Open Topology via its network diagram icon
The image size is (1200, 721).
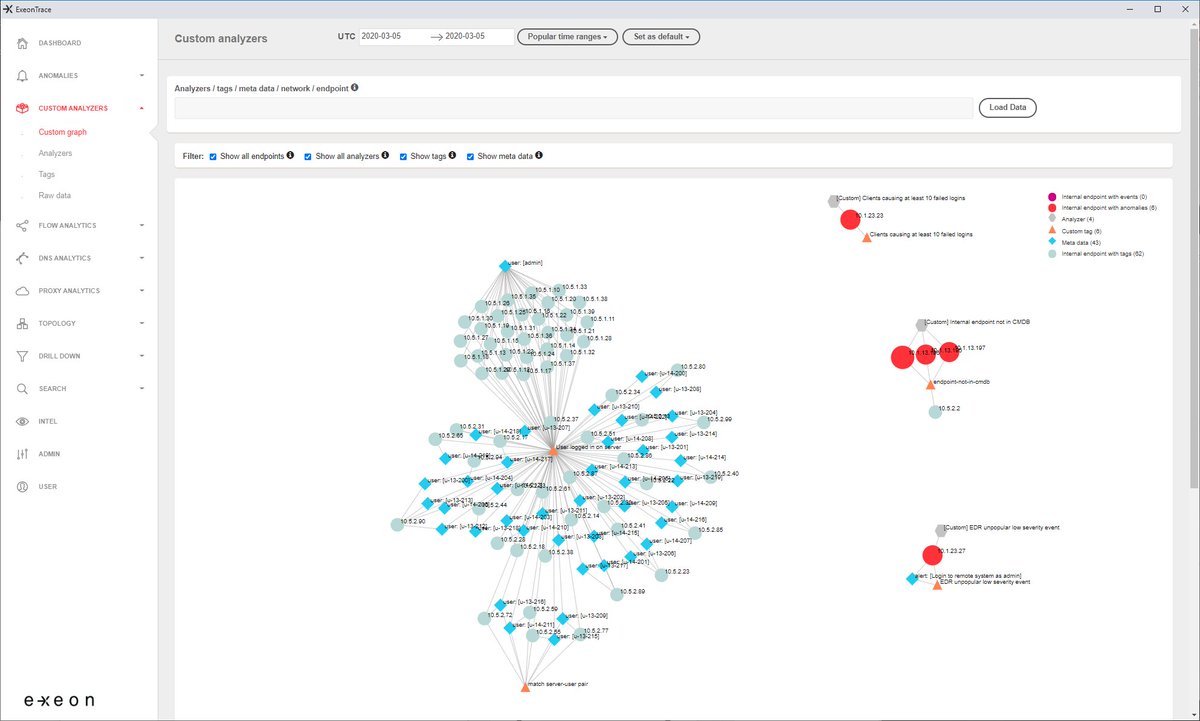[x=20, y=323]
